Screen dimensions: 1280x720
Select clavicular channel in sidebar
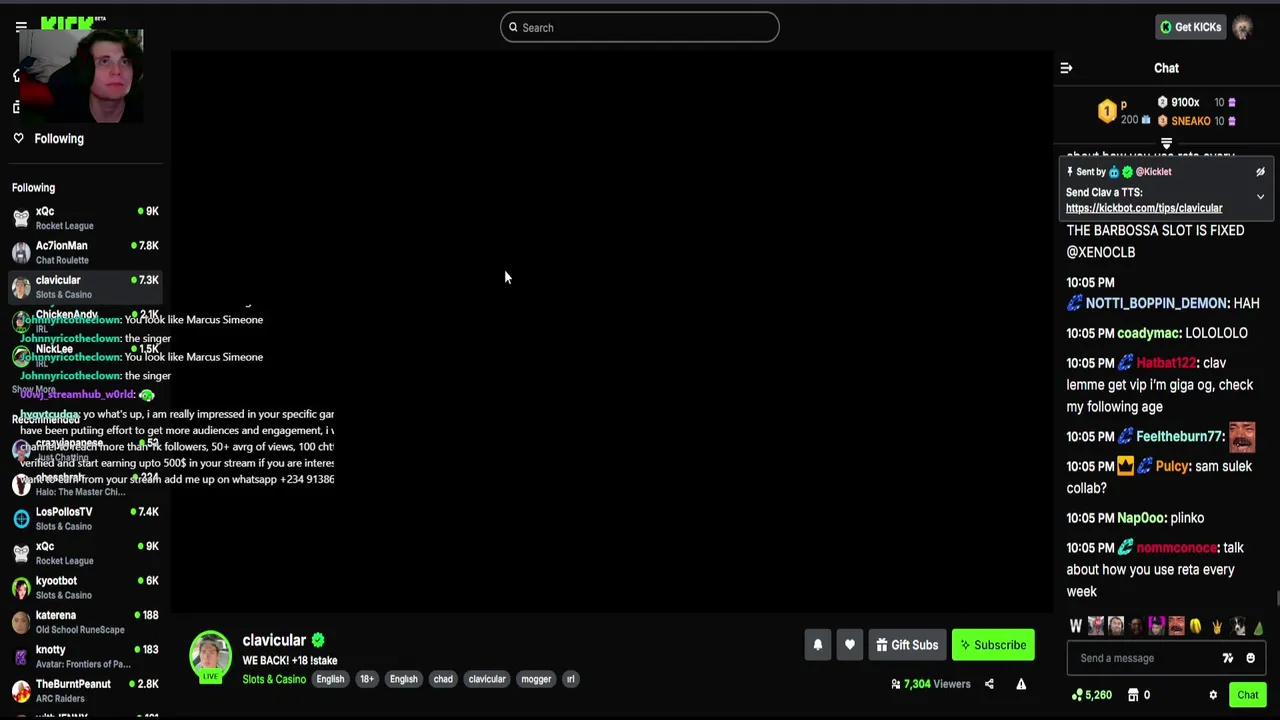(85, 287)
